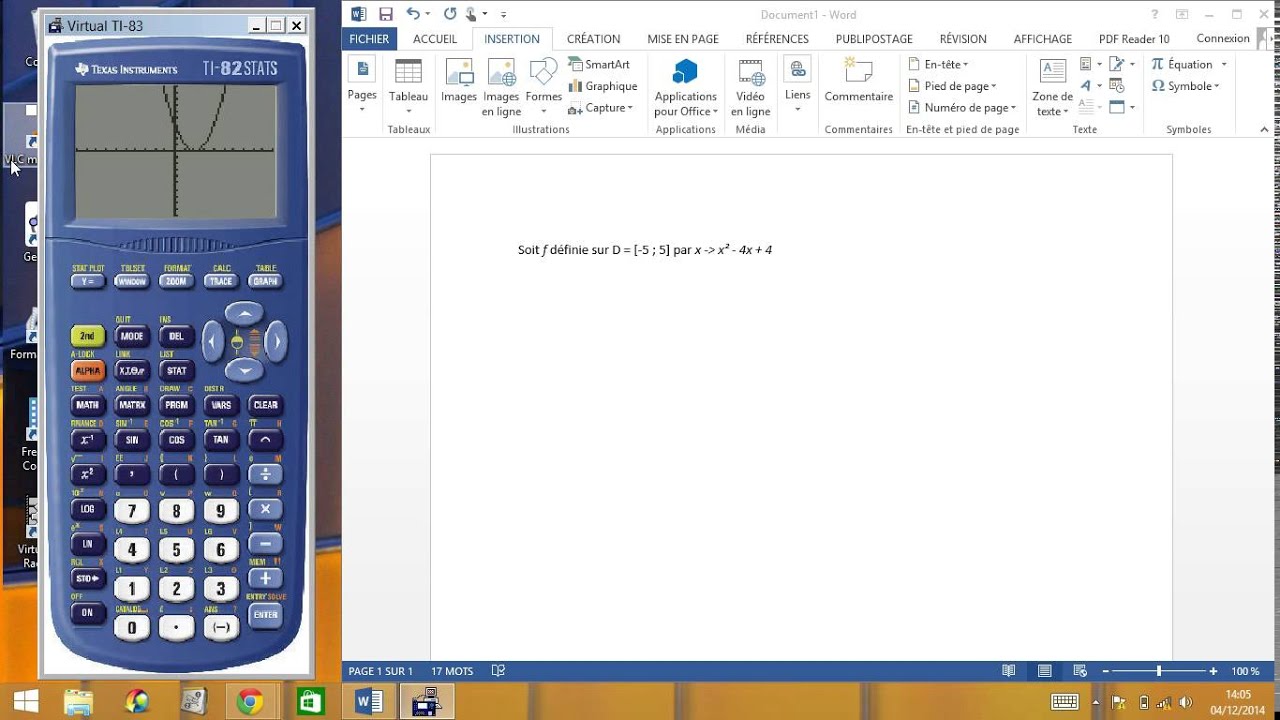Click the calculator CLEAR key
Image resolution: width=1280 pixels, height=720 pixels.
[265, 405]
